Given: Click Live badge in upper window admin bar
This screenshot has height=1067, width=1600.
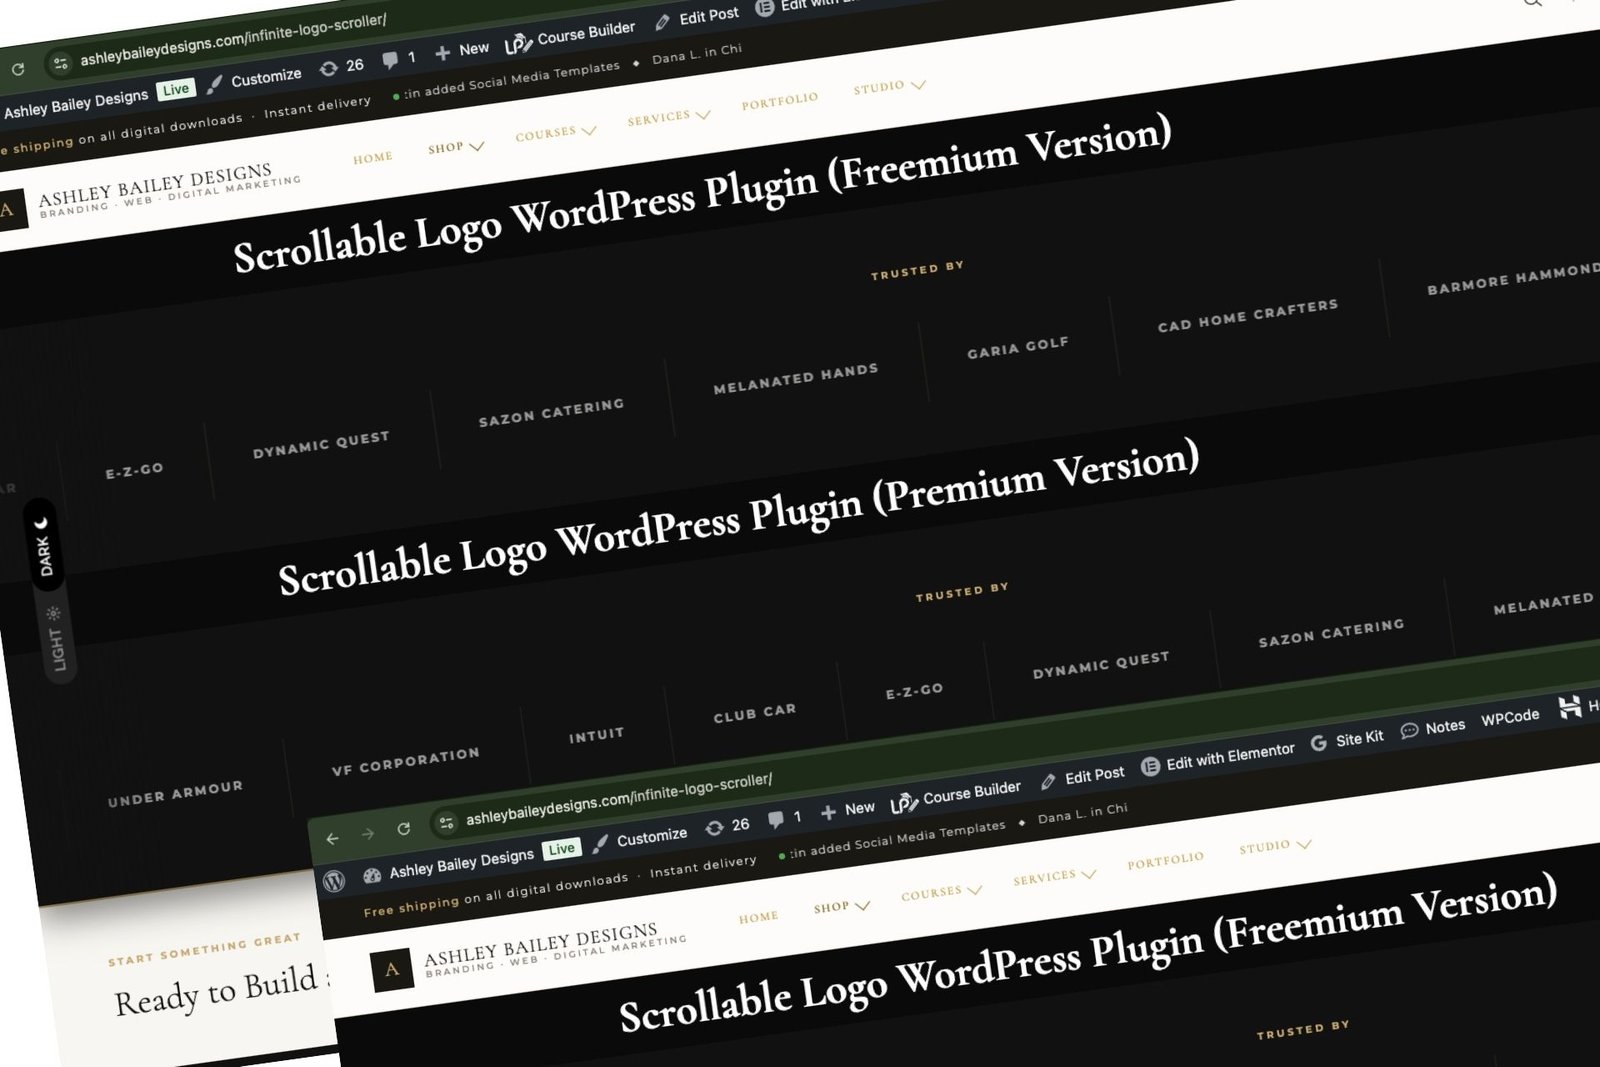Looking at the screenshot, I should [176, 89].
